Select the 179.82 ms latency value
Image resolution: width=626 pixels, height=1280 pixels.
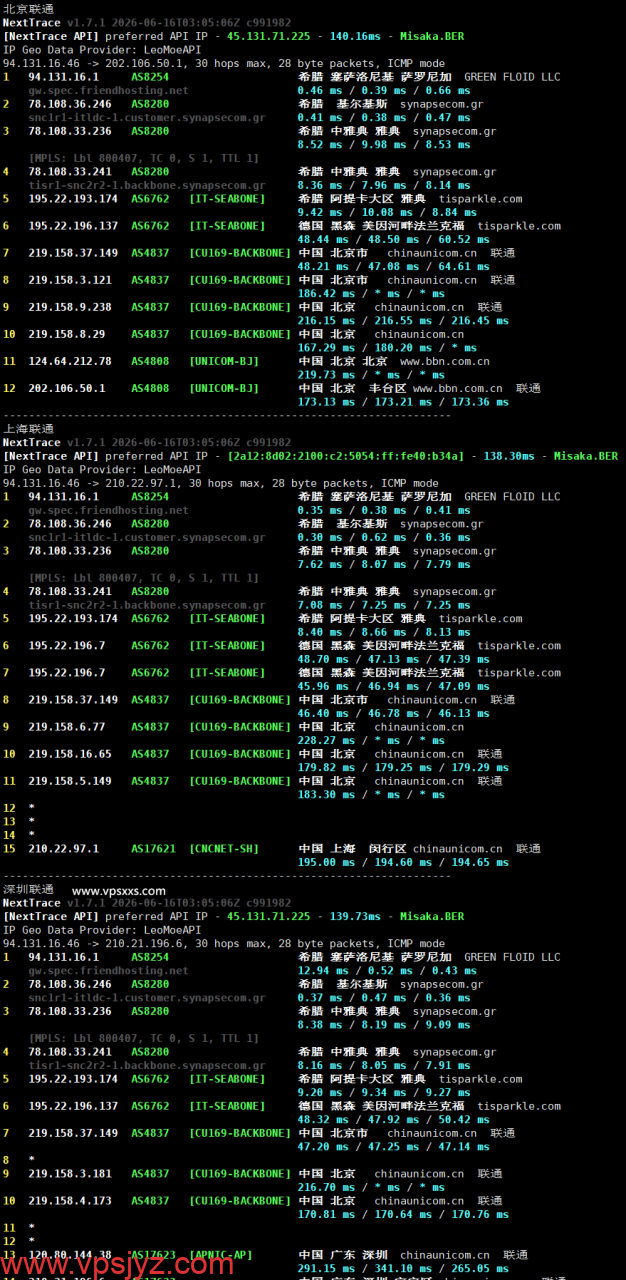(x=326, y=768)
